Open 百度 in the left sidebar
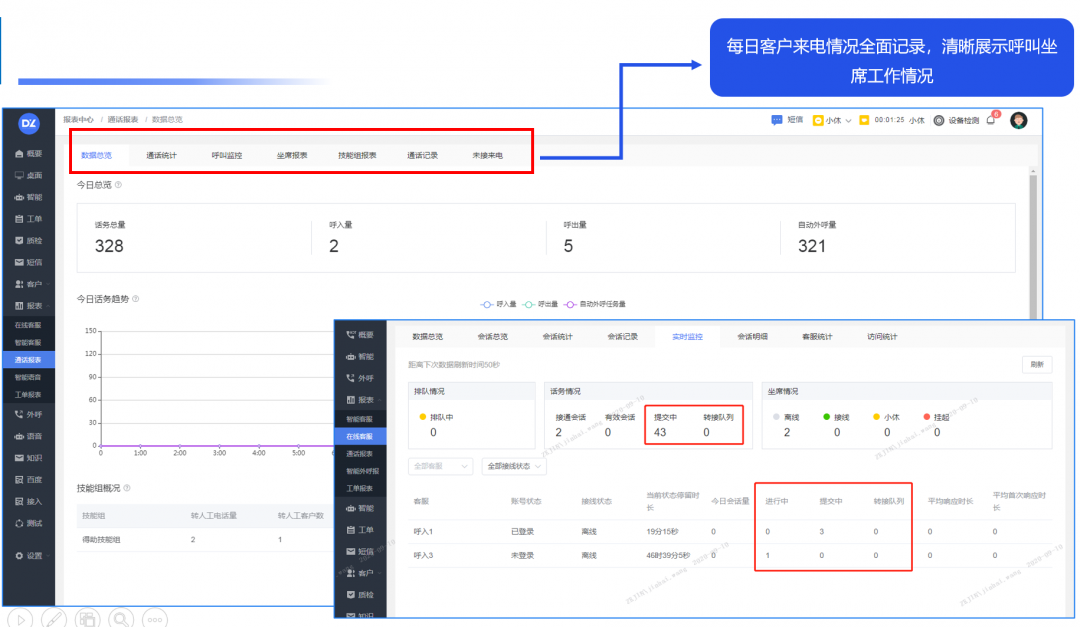This screenshot has height=627, width=1080. 29,480
